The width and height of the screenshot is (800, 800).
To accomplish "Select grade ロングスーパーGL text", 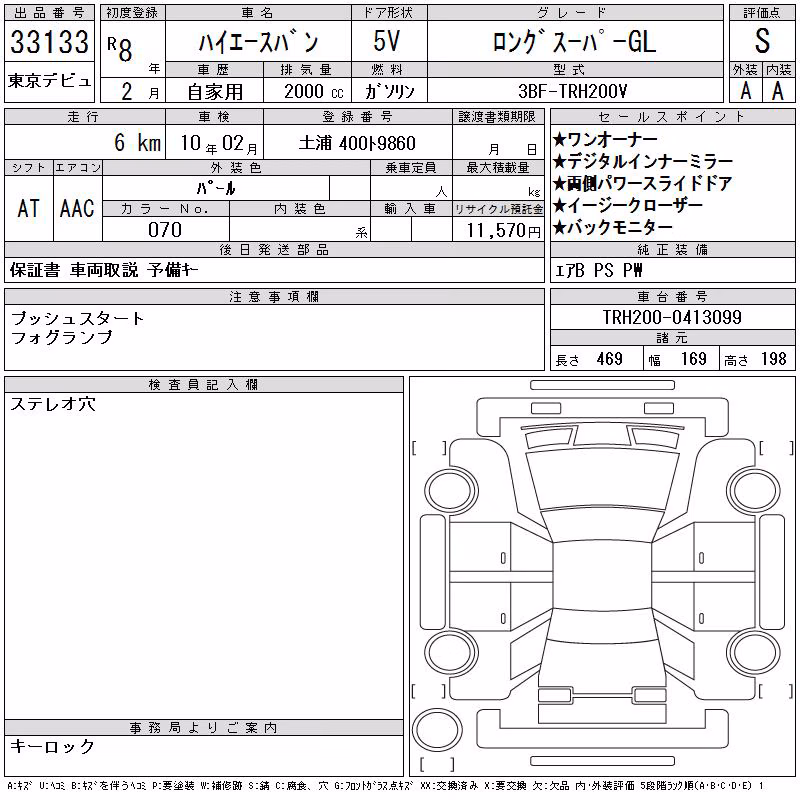I will click(574, 41).
